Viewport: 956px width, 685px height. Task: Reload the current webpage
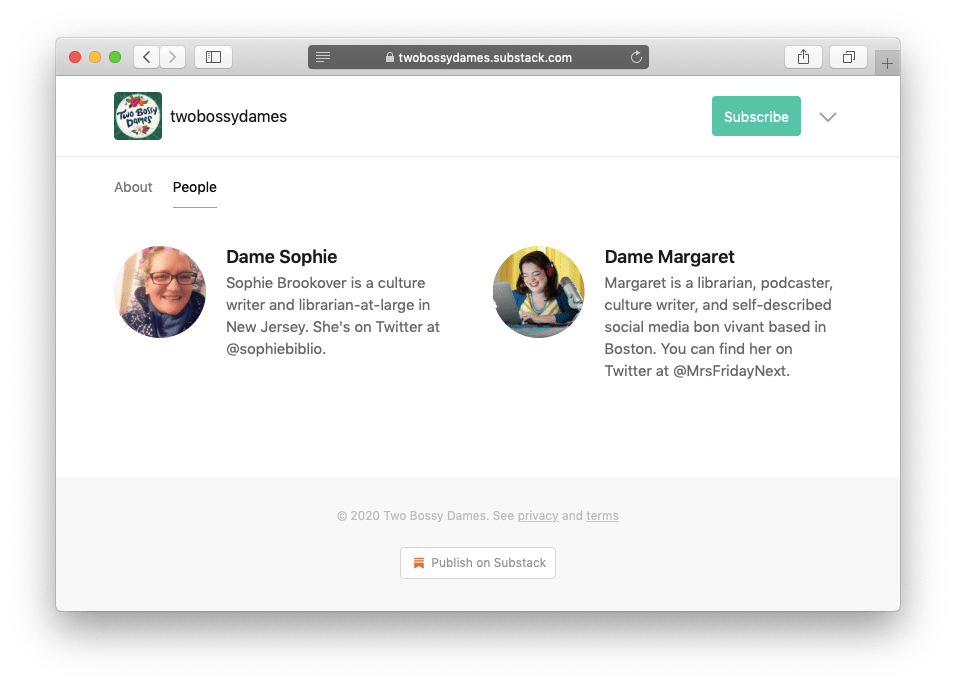pyautogui.click(x=636, y=57)
